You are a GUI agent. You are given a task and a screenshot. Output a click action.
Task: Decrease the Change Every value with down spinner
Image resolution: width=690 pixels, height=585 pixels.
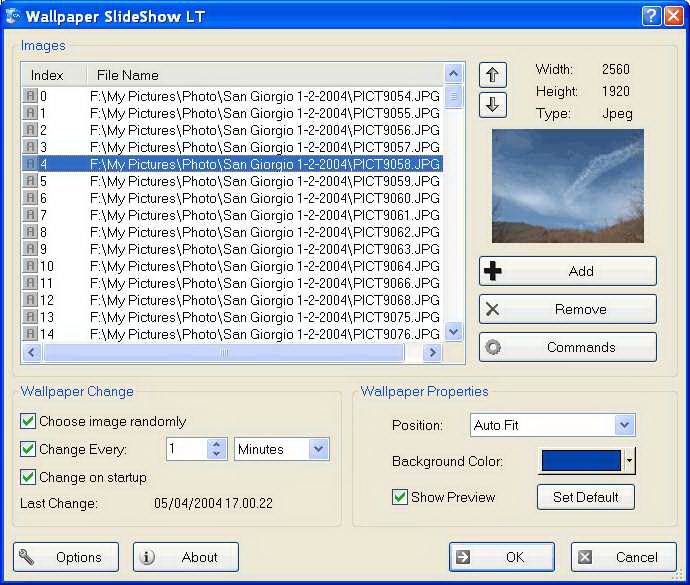click(217, 454)
